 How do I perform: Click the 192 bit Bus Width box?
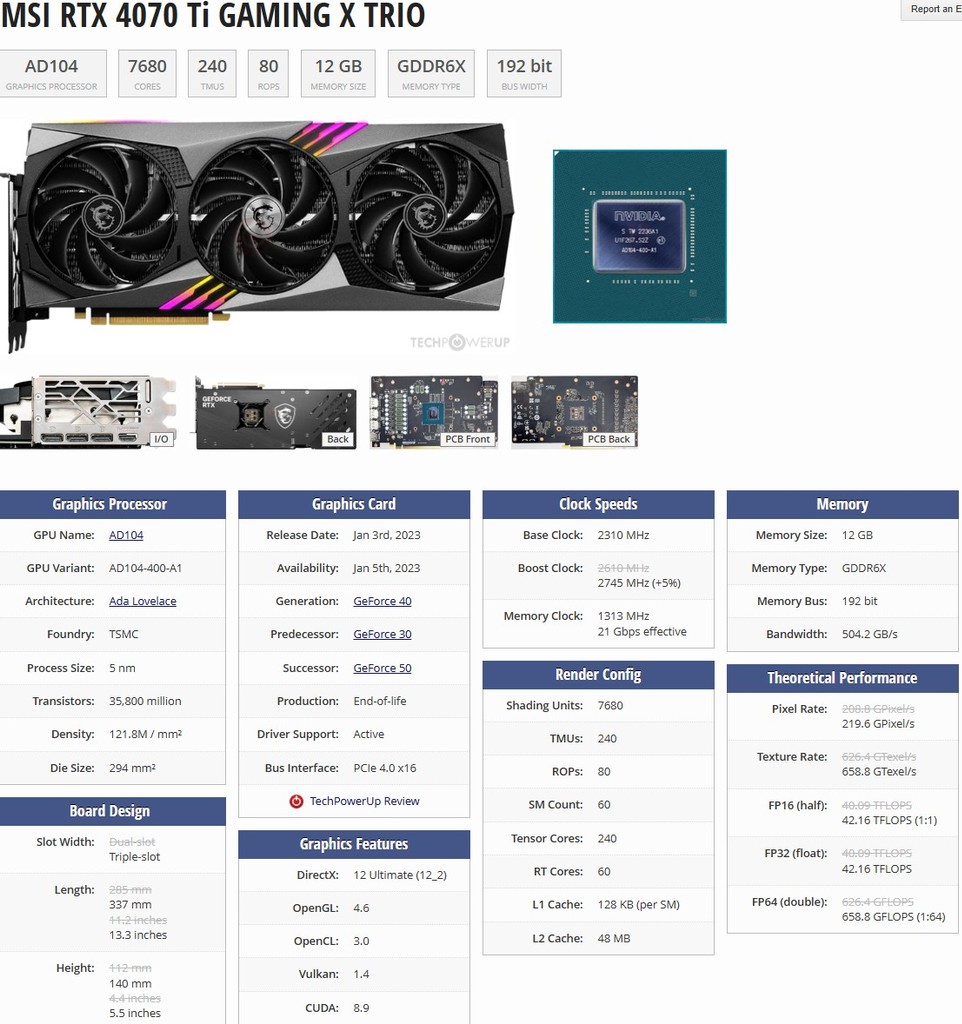[524, 73]
